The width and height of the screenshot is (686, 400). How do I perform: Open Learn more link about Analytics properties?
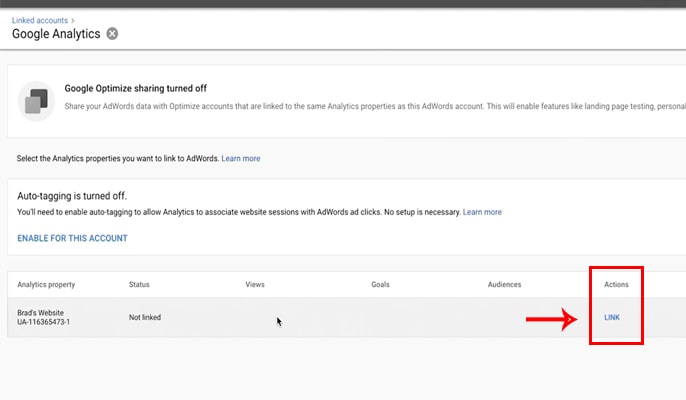coord(241,158)
